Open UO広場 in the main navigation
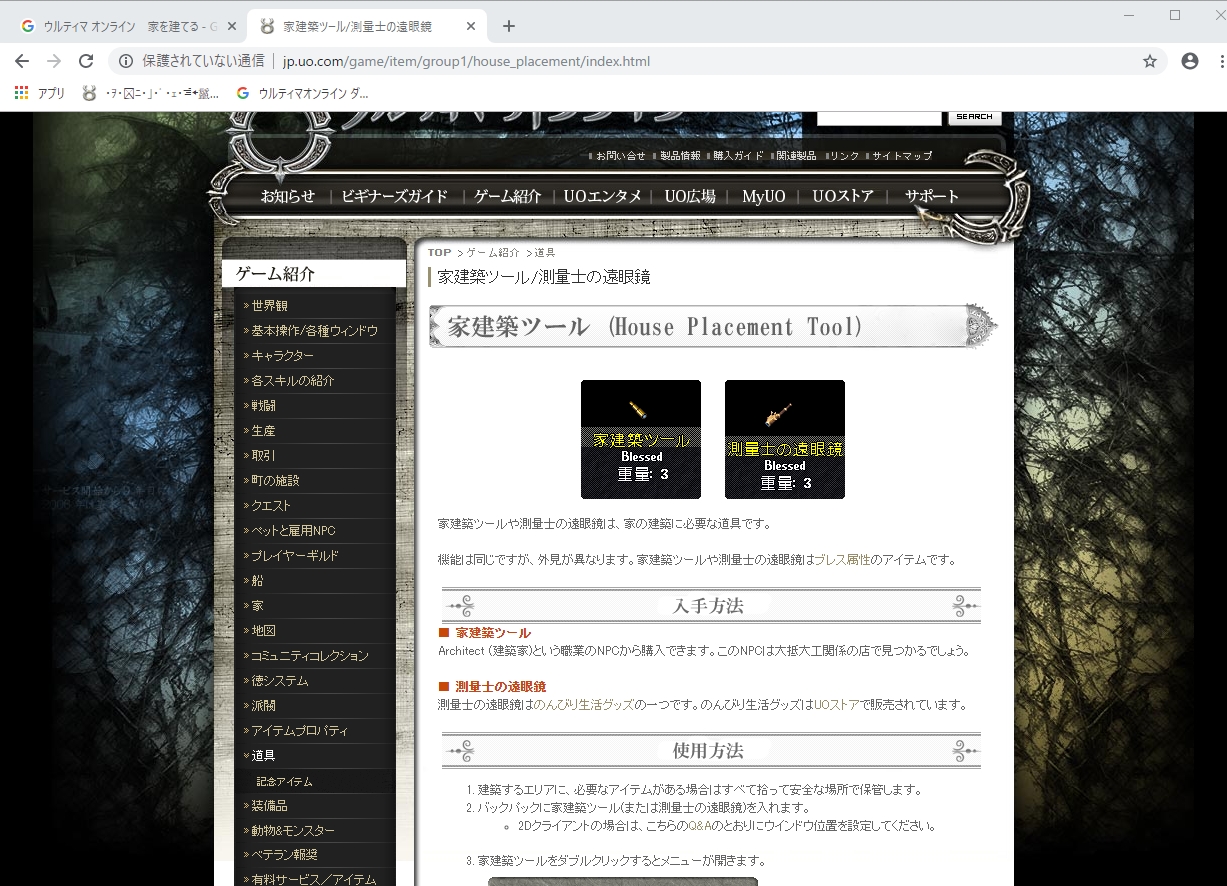Viewport: 1227px width, 886px height. pos(690,196)
